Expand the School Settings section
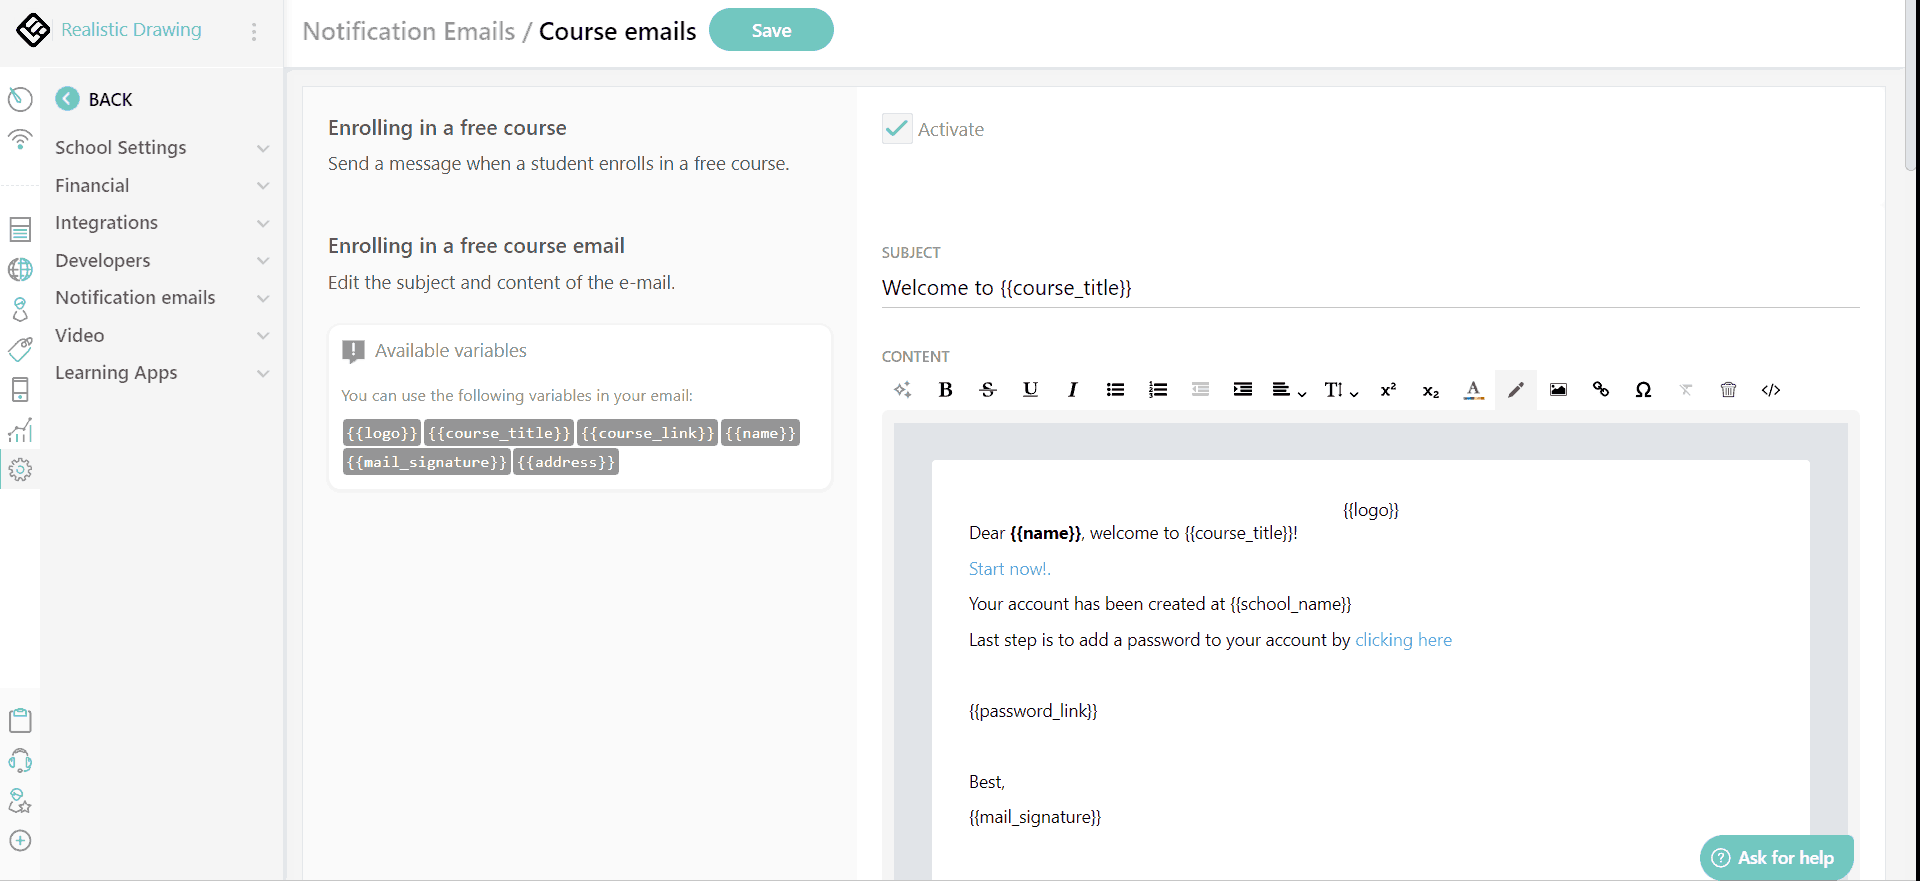1920x881 pixels. click(x=161, y=148)
